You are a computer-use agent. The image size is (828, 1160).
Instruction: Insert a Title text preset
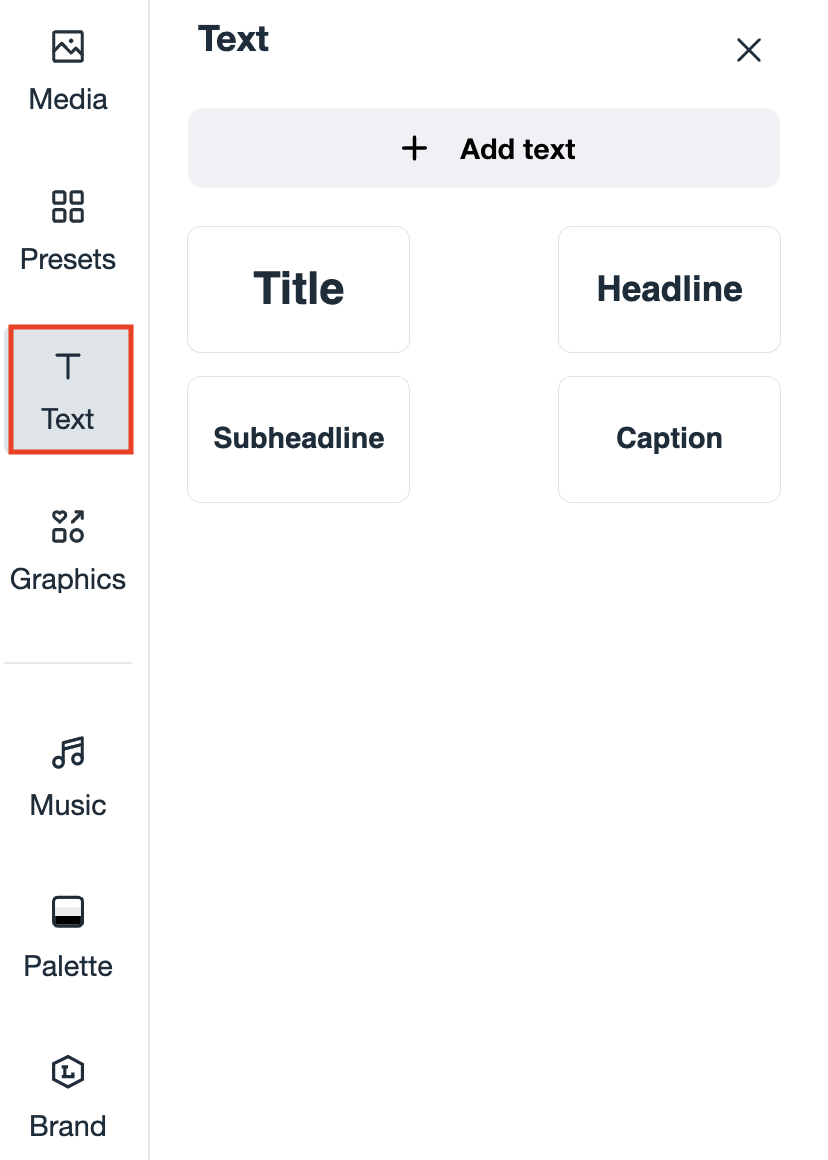coord(298,289)
